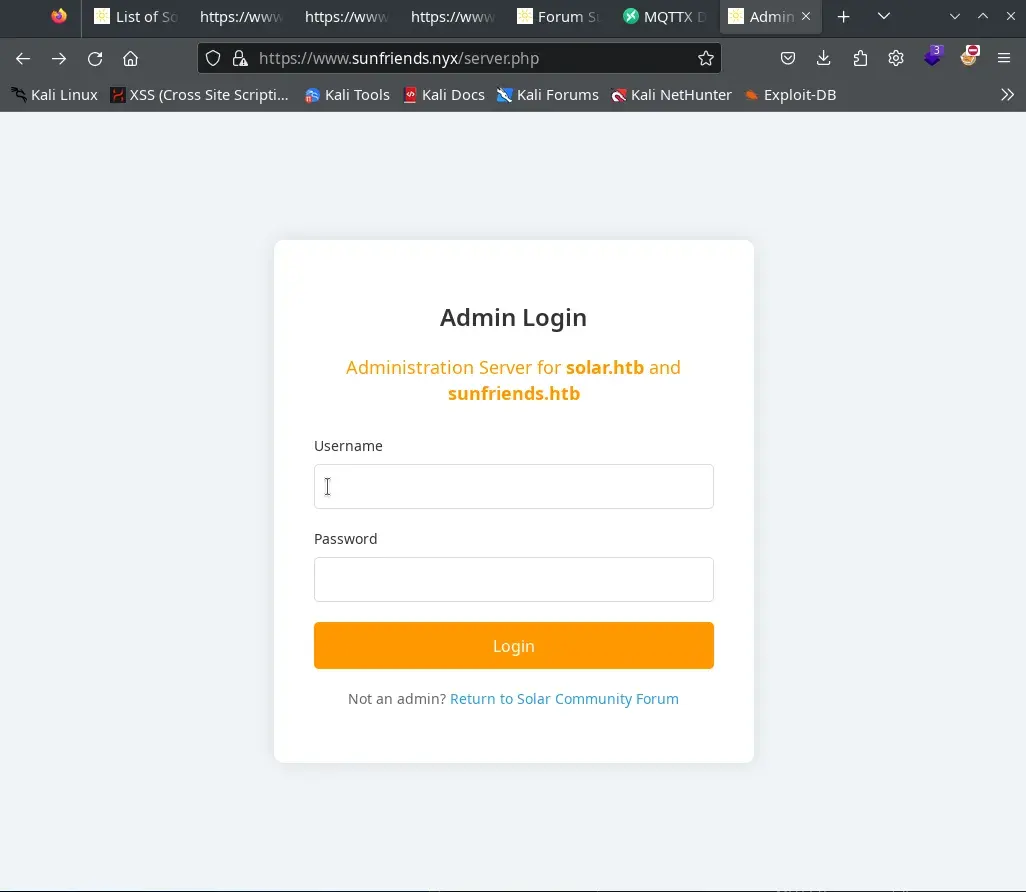This screenshot has width=1026, height=892.
Task: Open the tracking protection shield icon
Action: click(213, 58)
